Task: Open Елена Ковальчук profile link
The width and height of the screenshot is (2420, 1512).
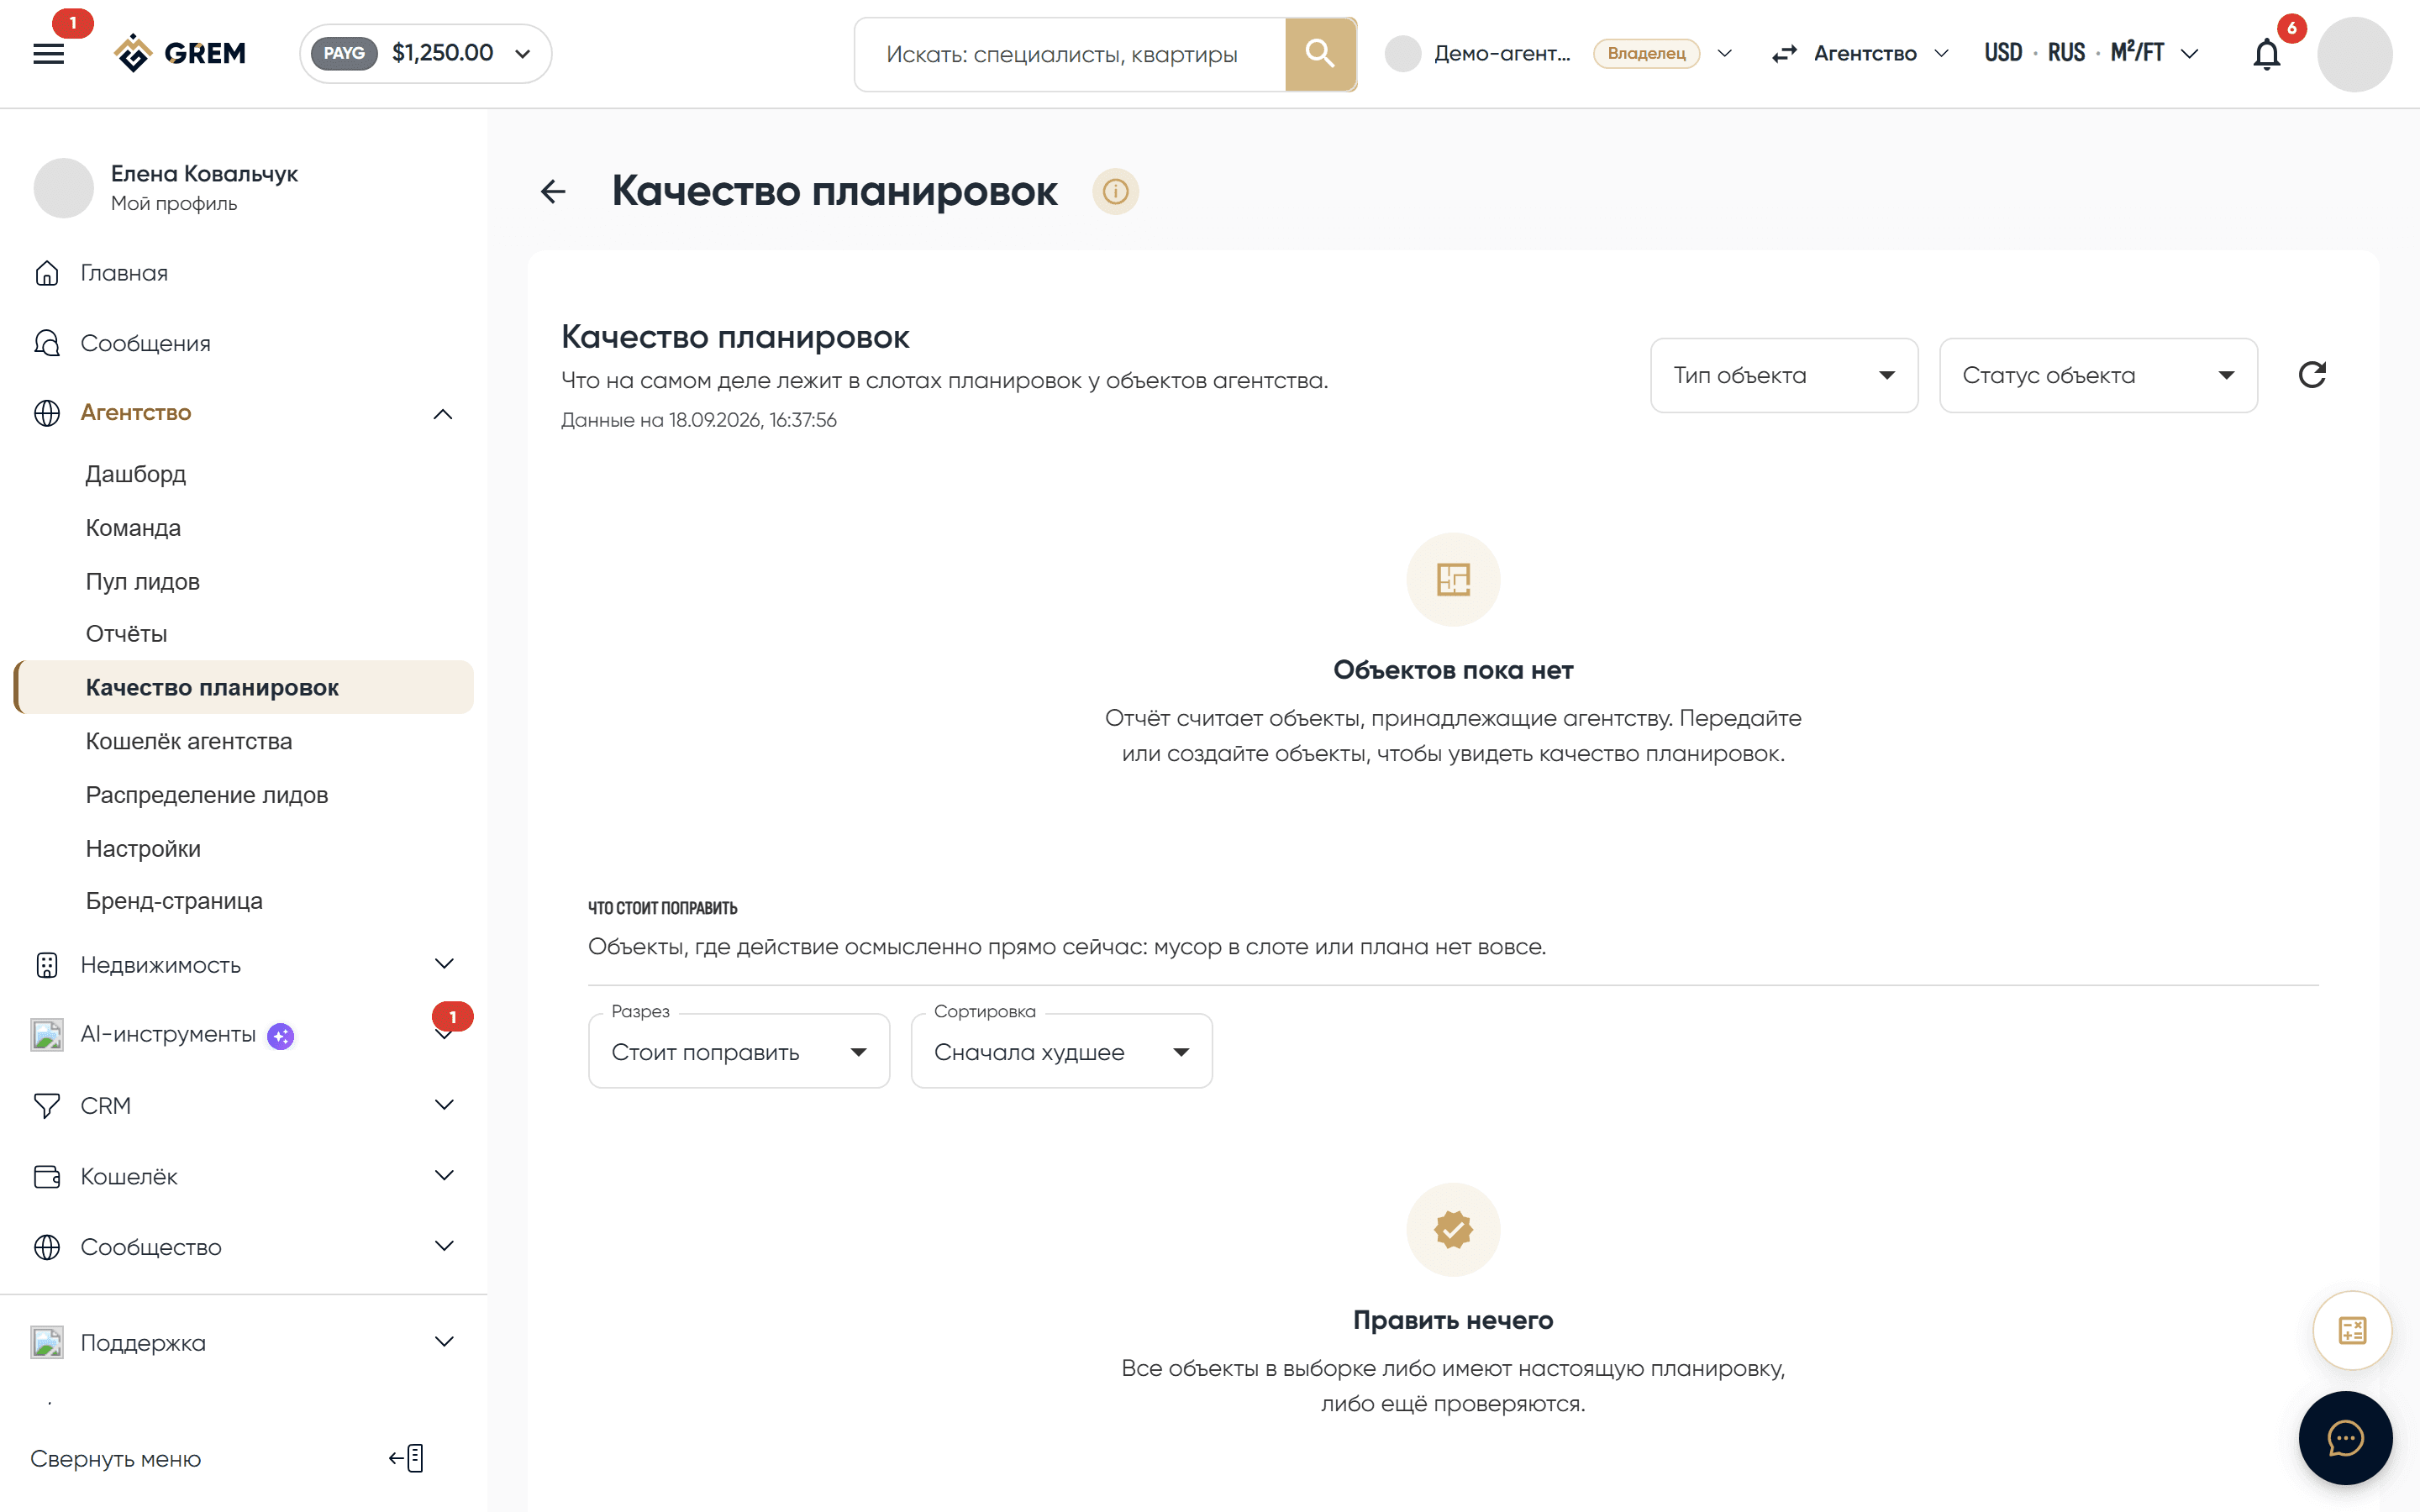Action: tap(204, 187)
